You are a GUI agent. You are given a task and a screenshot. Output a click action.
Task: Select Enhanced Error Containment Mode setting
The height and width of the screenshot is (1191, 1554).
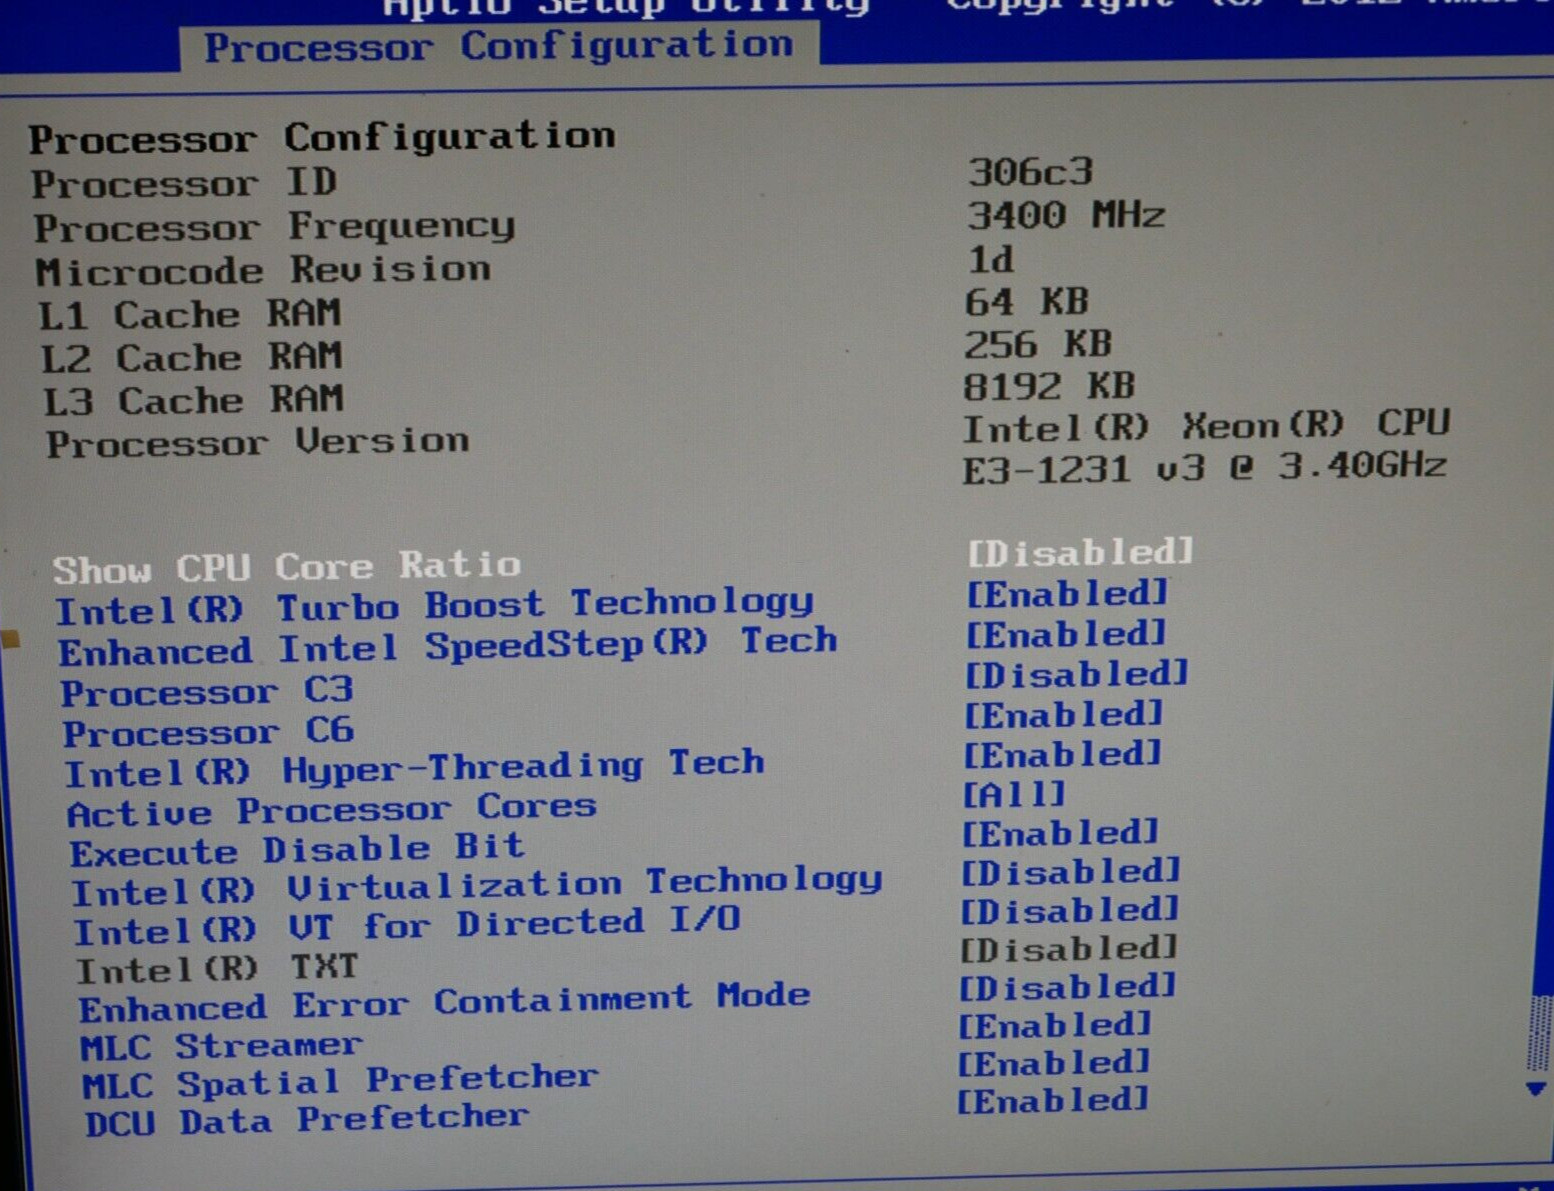(x=445, y=1002)
